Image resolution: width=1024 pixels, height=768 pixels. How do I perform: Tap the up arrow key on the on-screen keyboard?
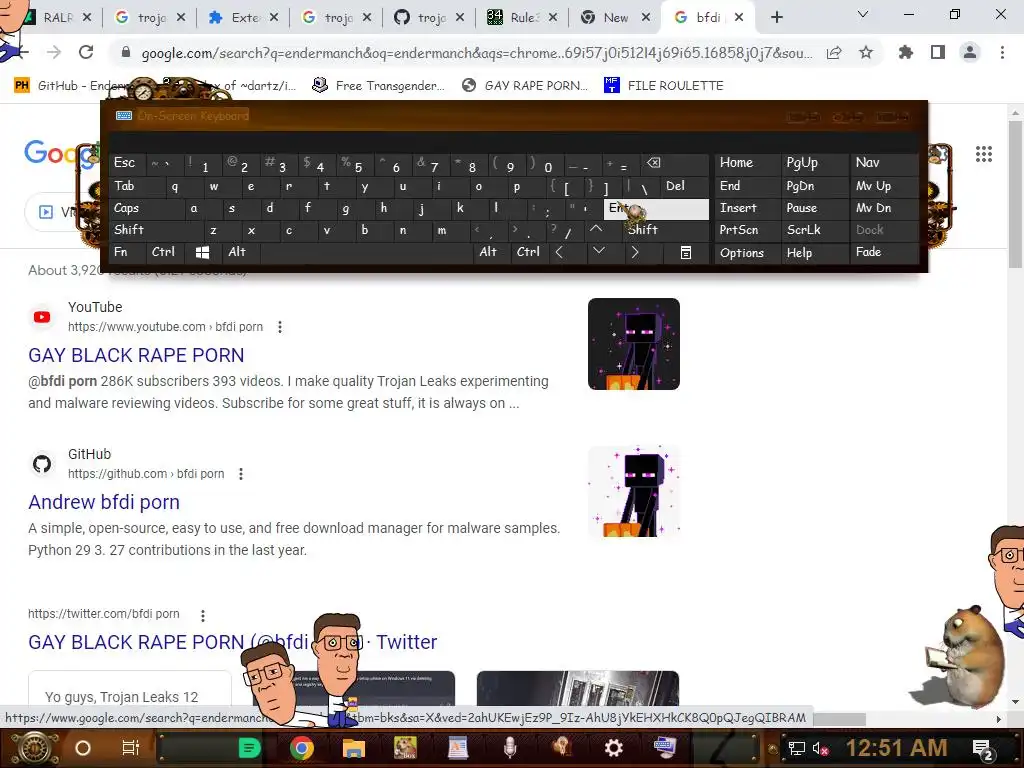pos(596,229)
